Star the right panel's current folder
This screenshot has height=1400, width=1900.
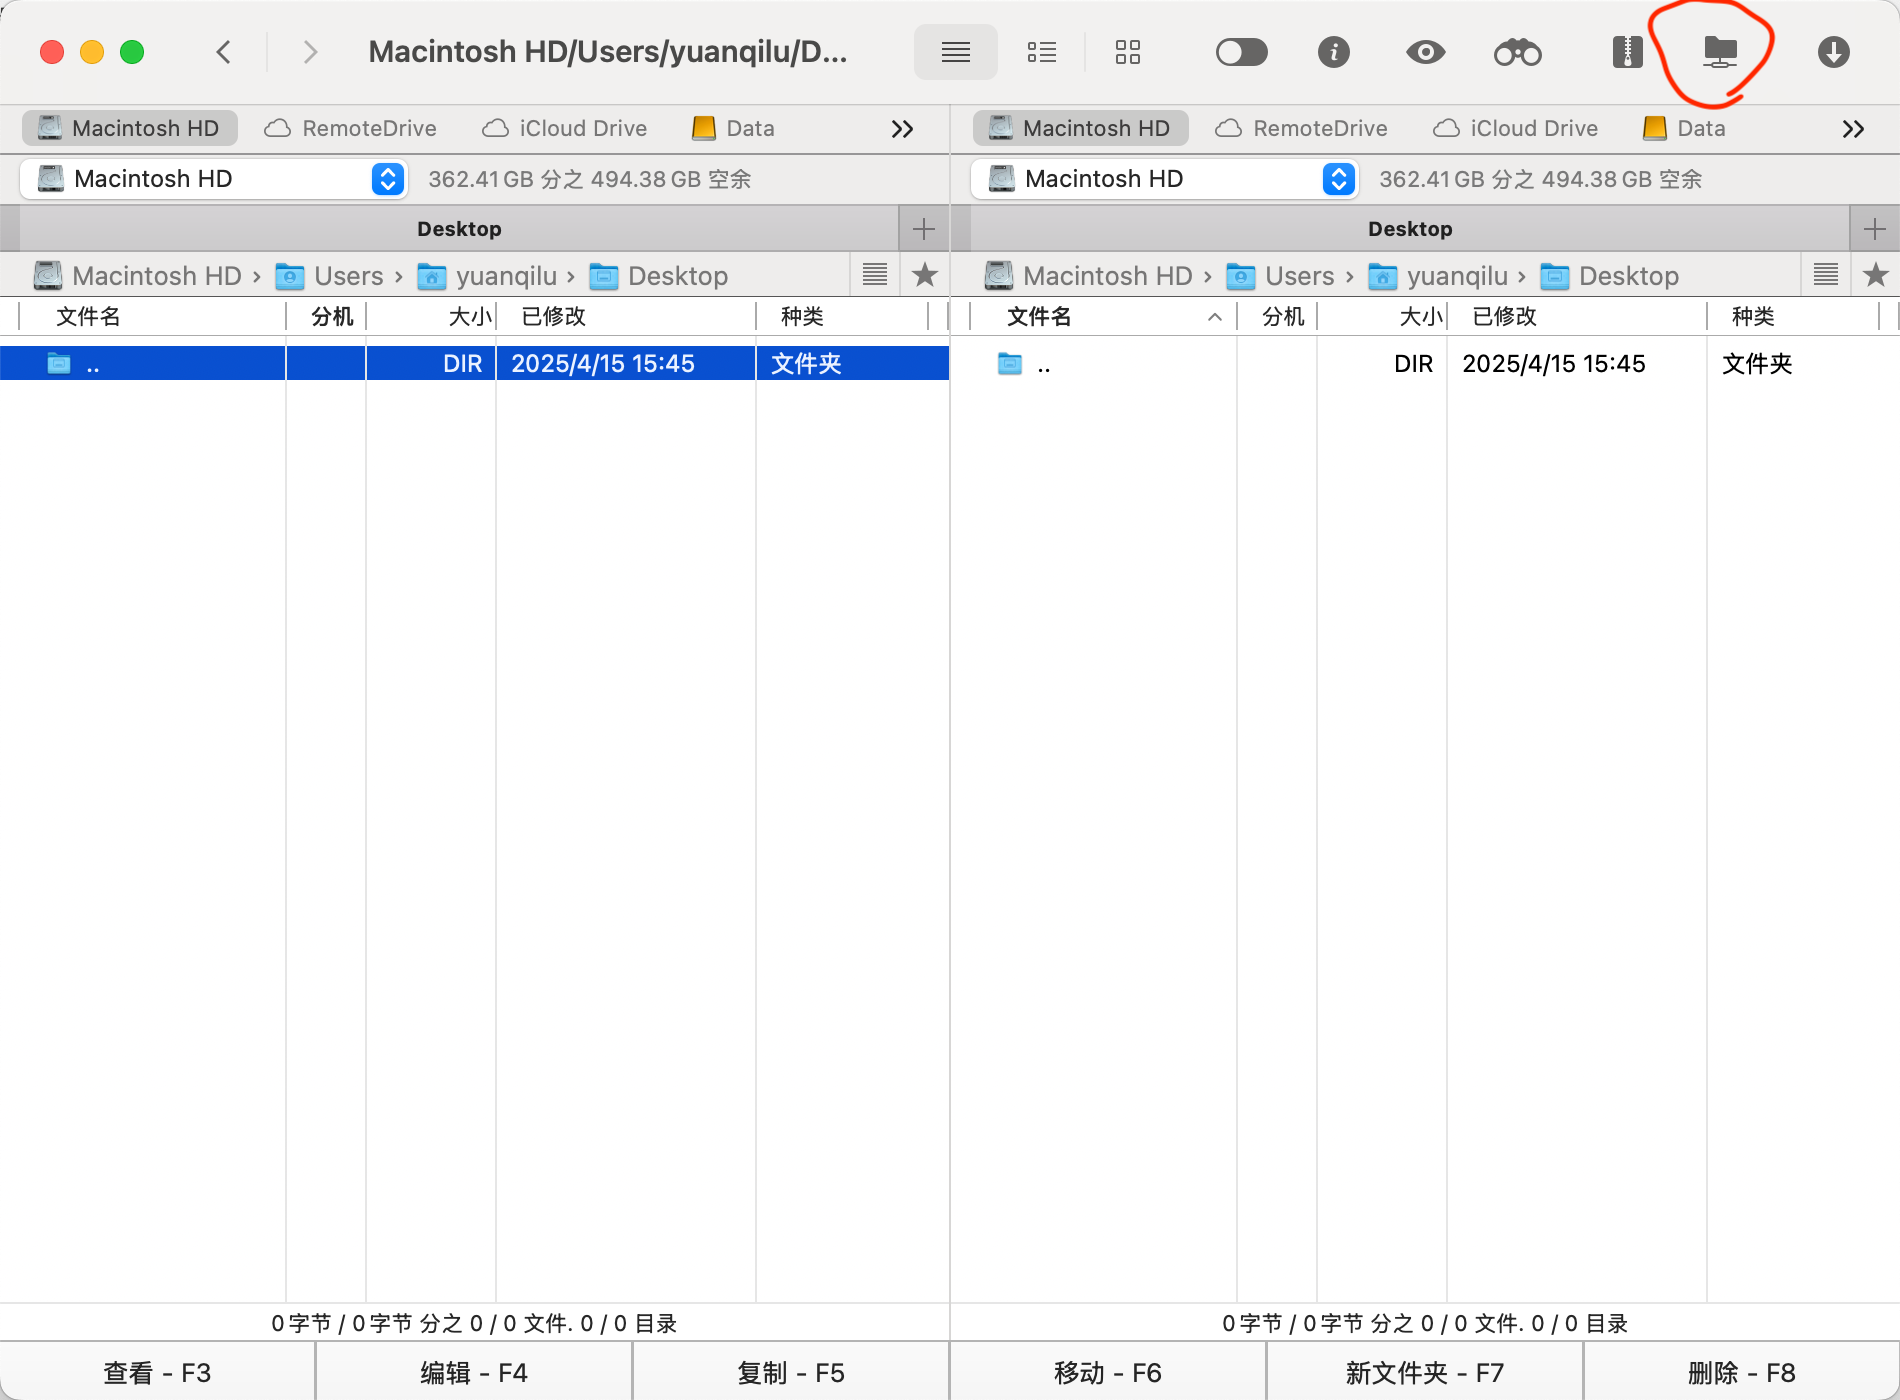point(1876,275)
